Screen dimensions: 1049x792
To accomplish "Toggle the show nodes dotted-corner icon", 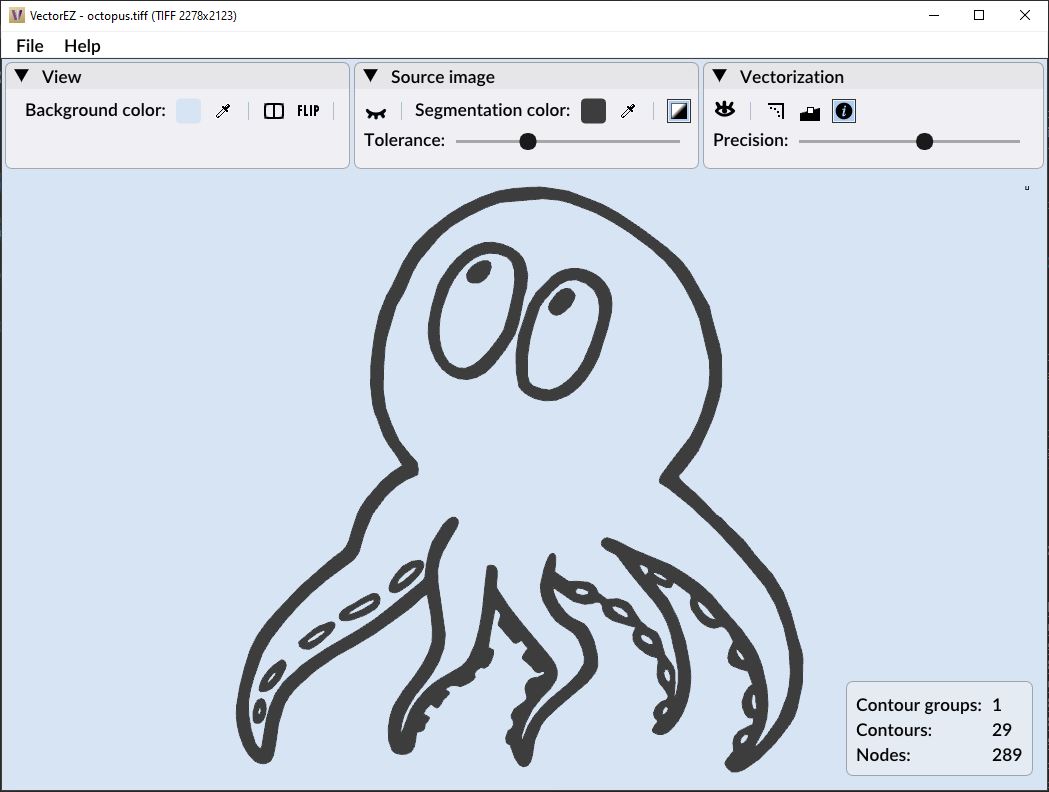I will (776, 111).
